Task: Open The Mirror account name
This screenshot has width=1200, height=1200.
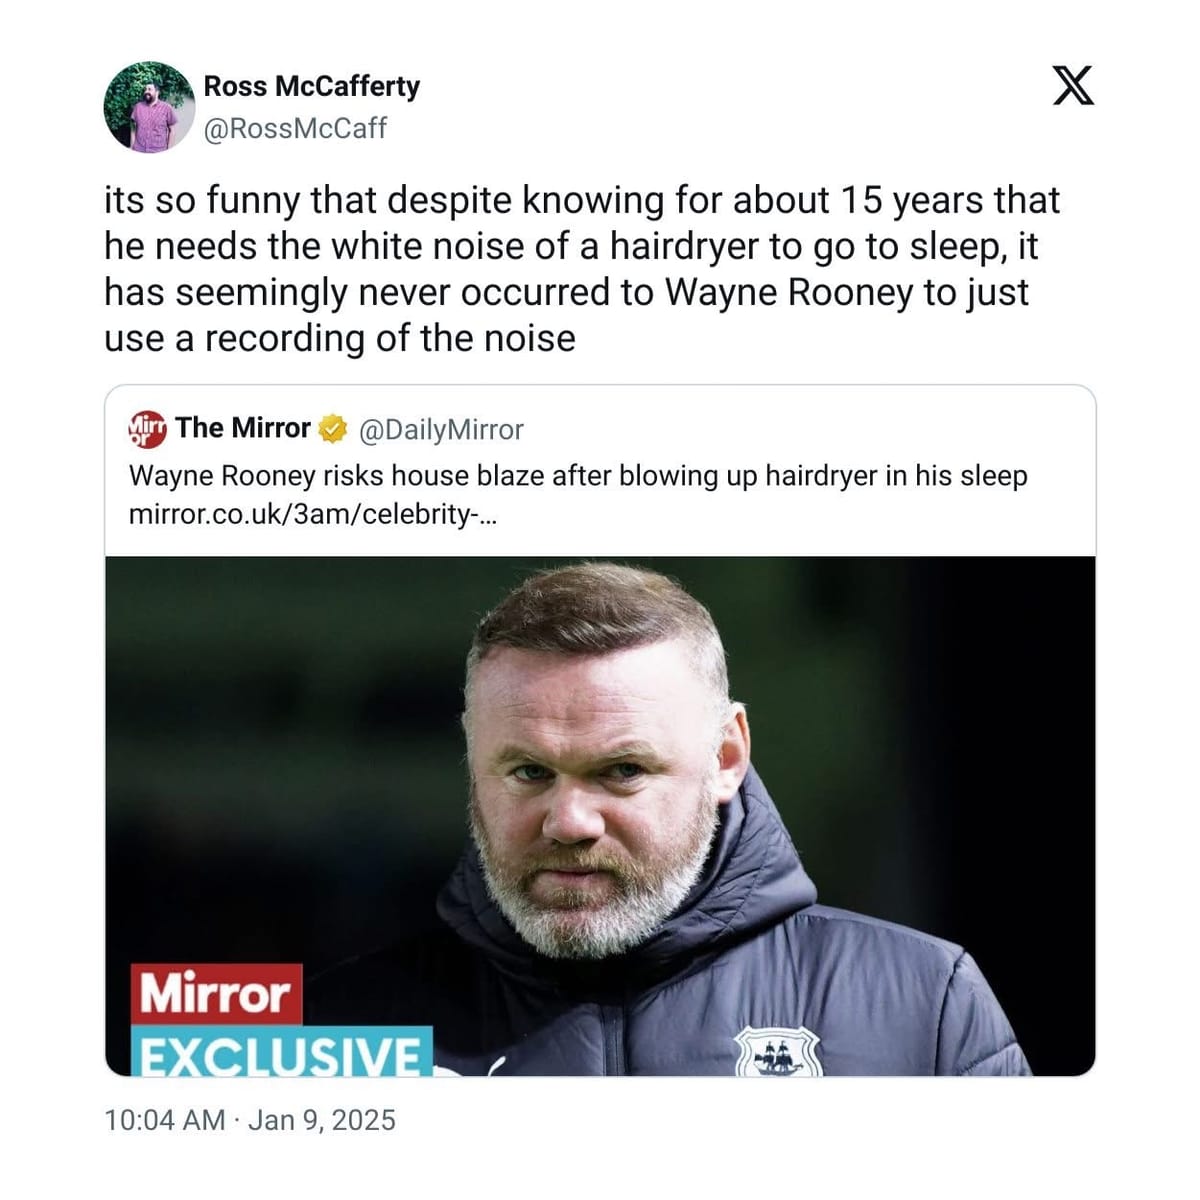Action: pos(243,428)
